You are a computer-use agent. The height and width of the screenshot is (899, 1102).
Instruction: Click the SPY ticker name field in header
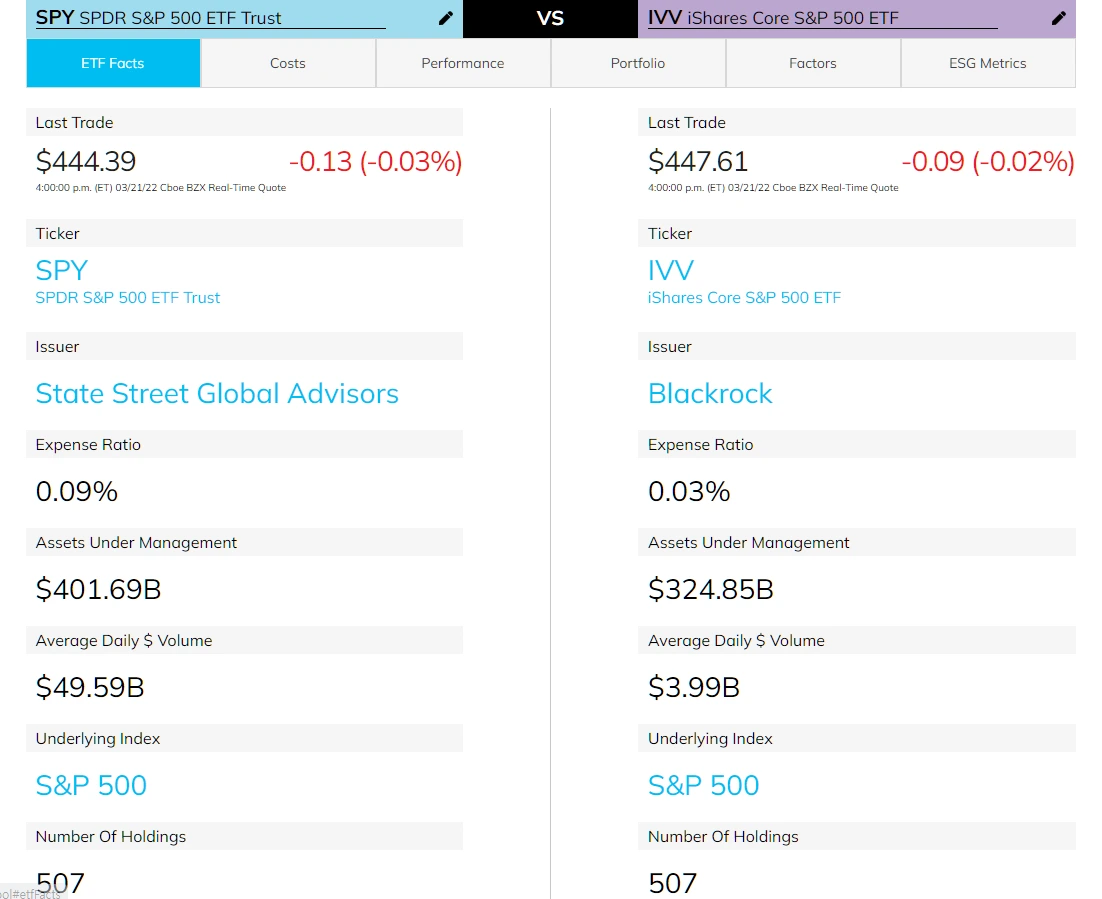coord(210,18)
